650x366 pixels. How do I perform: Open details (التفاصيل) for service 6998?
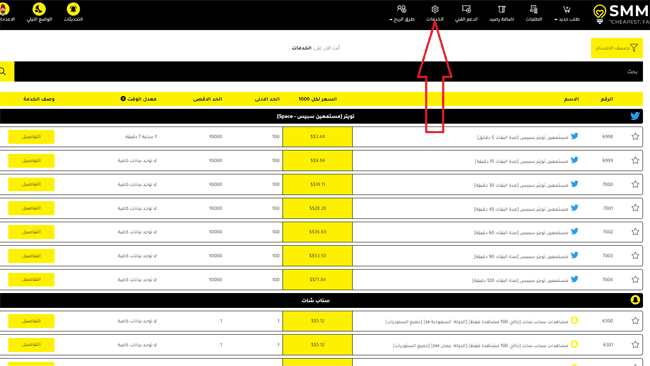tap(31, 137)
